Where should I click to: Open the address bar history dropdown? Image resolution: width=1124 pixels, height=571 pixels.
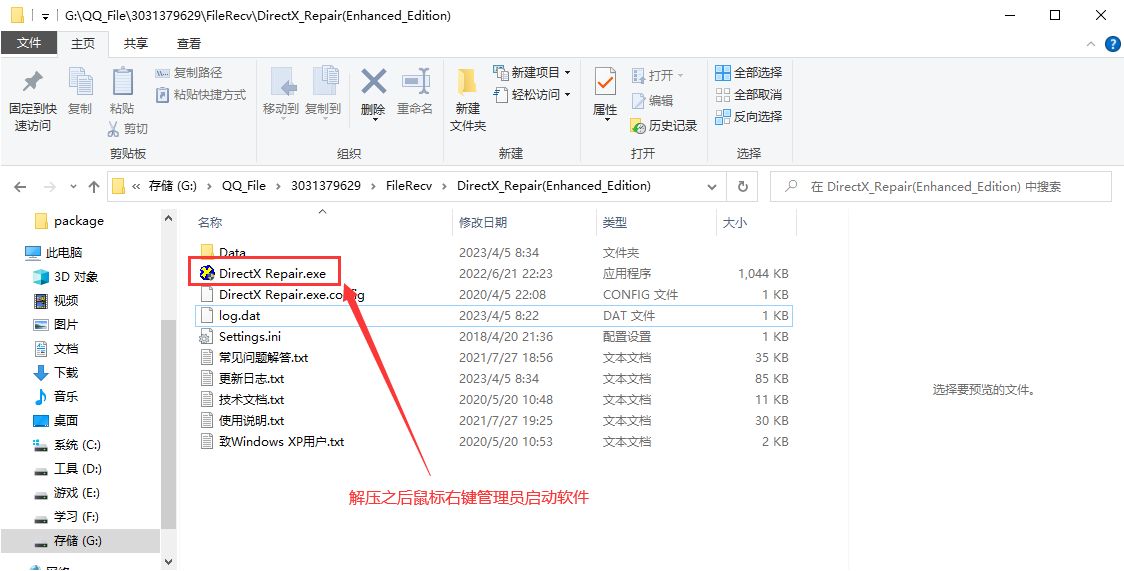712,186
